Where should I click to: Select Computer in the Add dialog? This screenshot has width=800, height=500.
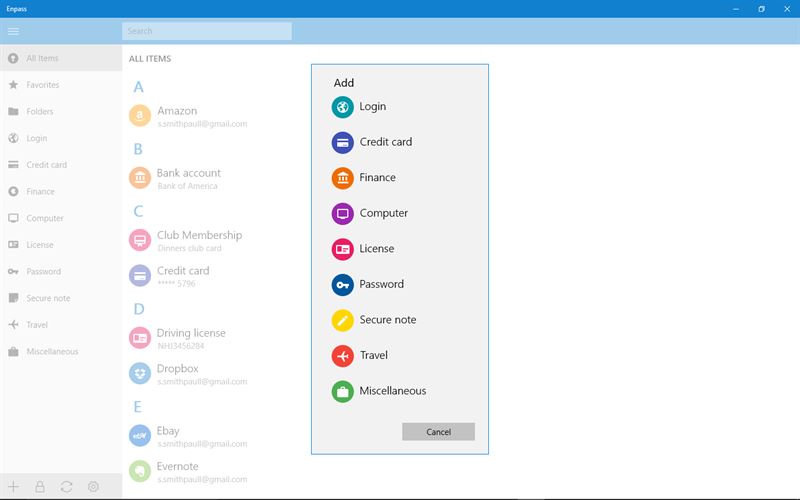[x=384, y=213]
